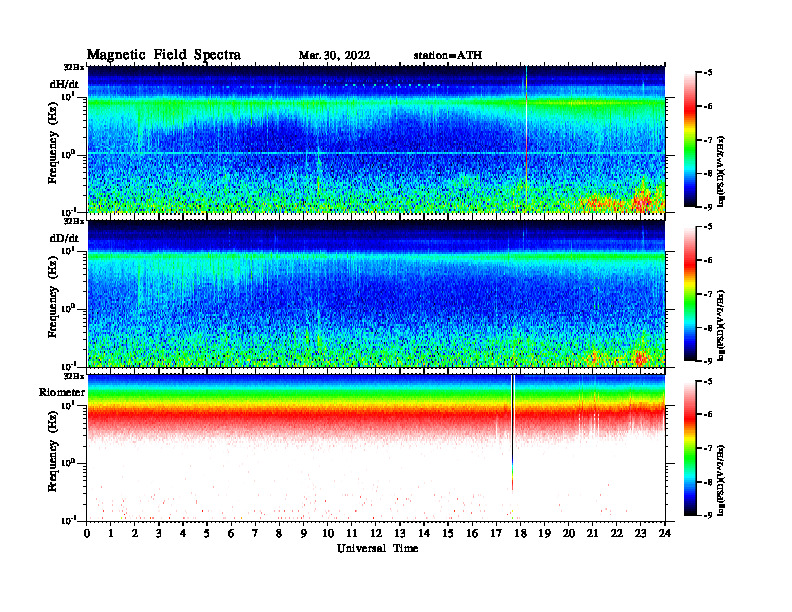Viewport: 792px width, 612px height.
Task: Click the "-9" value on Riometer color bar
Action: 708,515
